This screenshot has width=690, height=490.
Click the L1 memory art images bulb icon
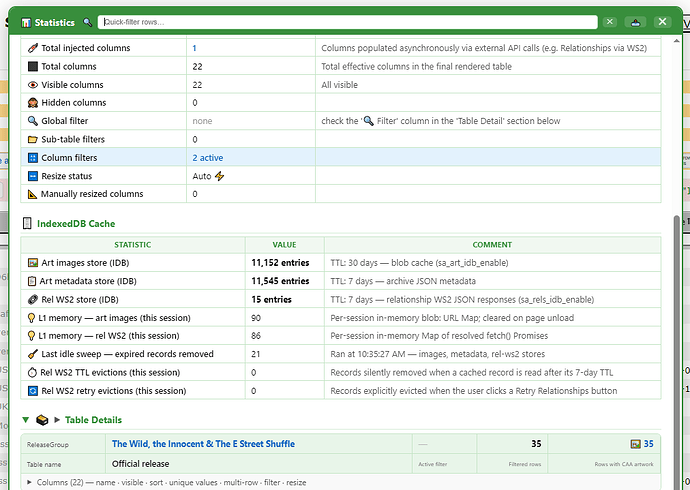pyautogui.click(x=31, y=318)
